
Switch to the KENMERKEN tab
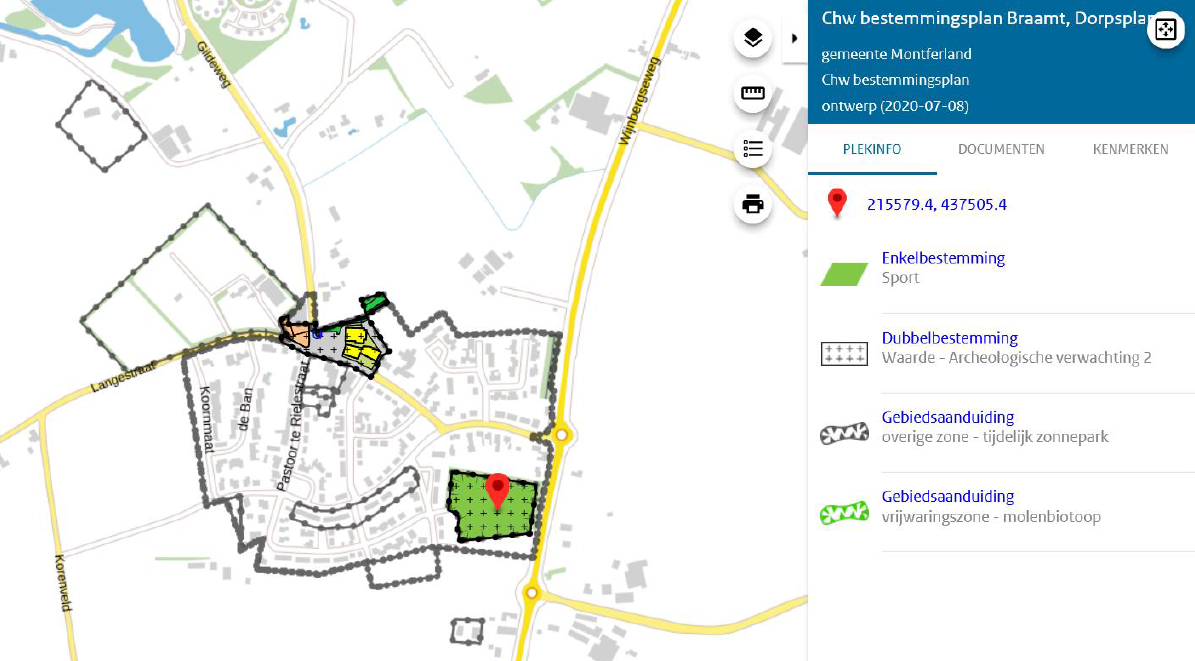click(x=1130, y=149)
